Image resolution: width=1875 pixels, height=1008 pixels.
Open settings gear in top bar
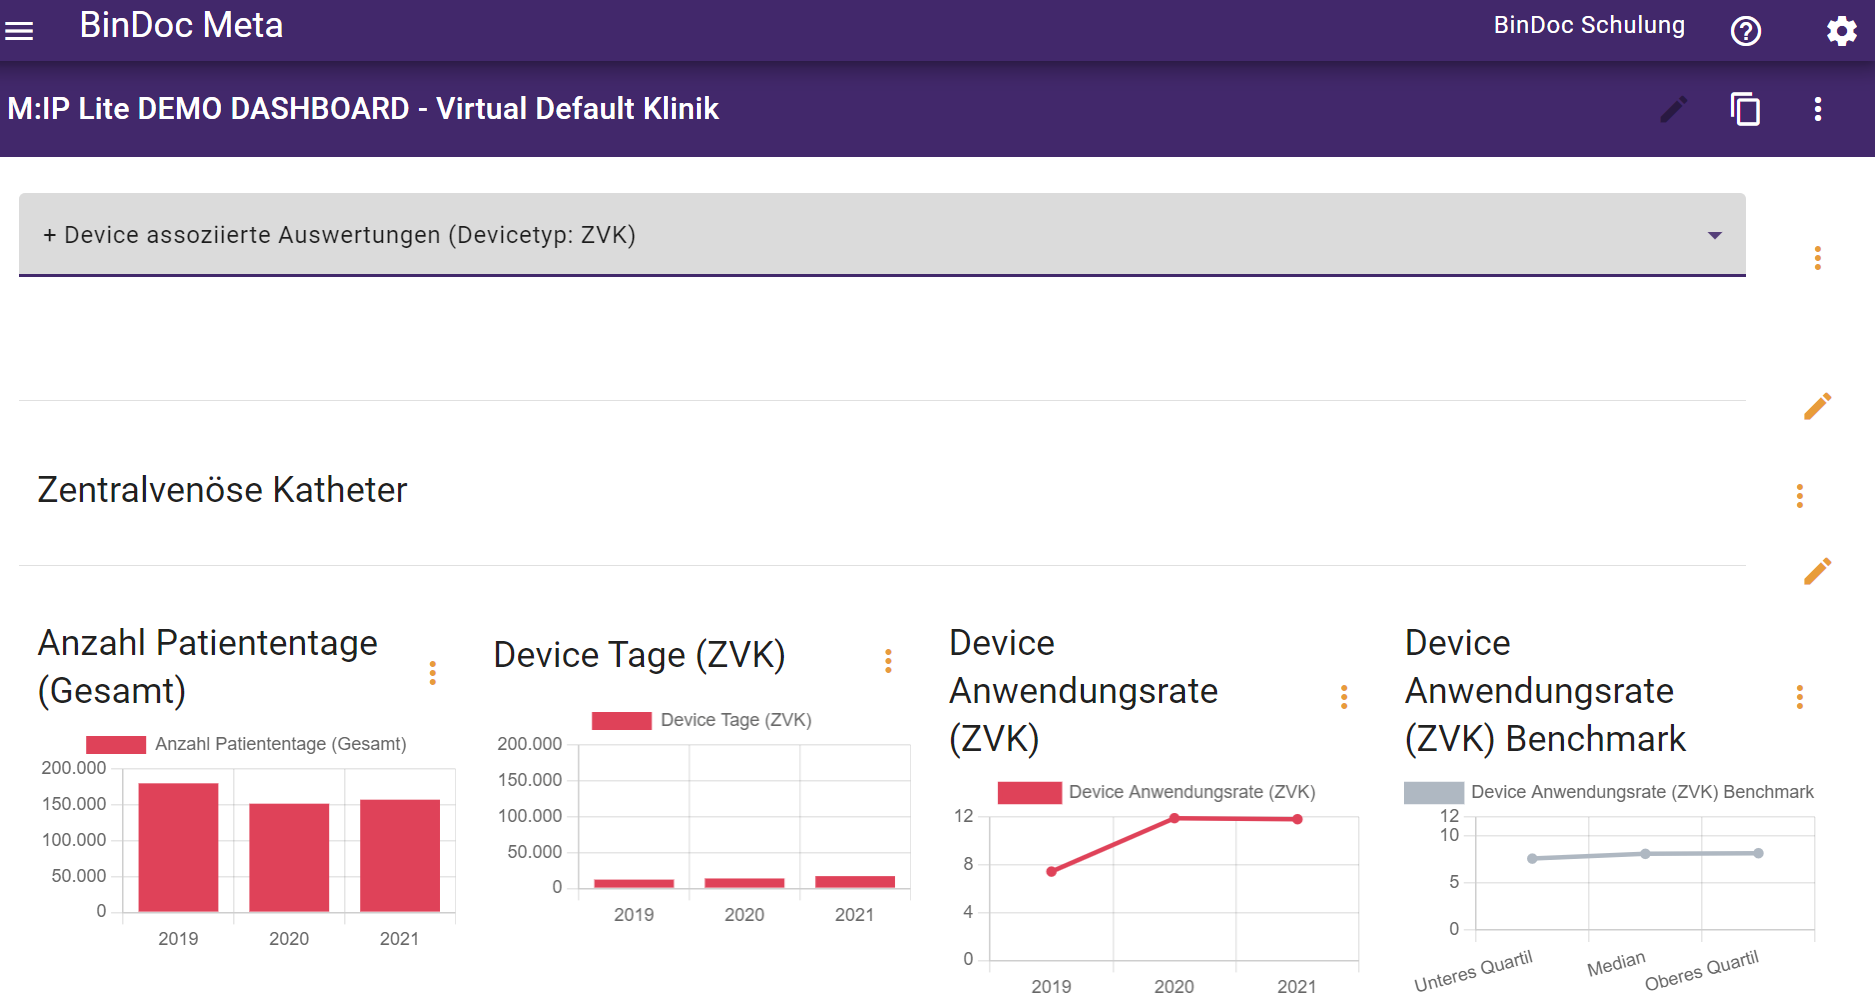pos(1841,31)
